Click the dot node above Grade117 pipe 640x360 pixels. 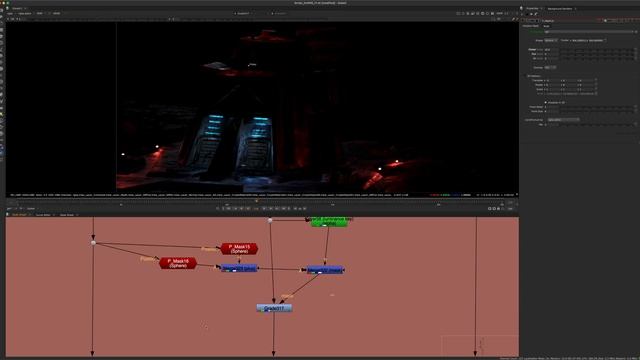point(270,220)
